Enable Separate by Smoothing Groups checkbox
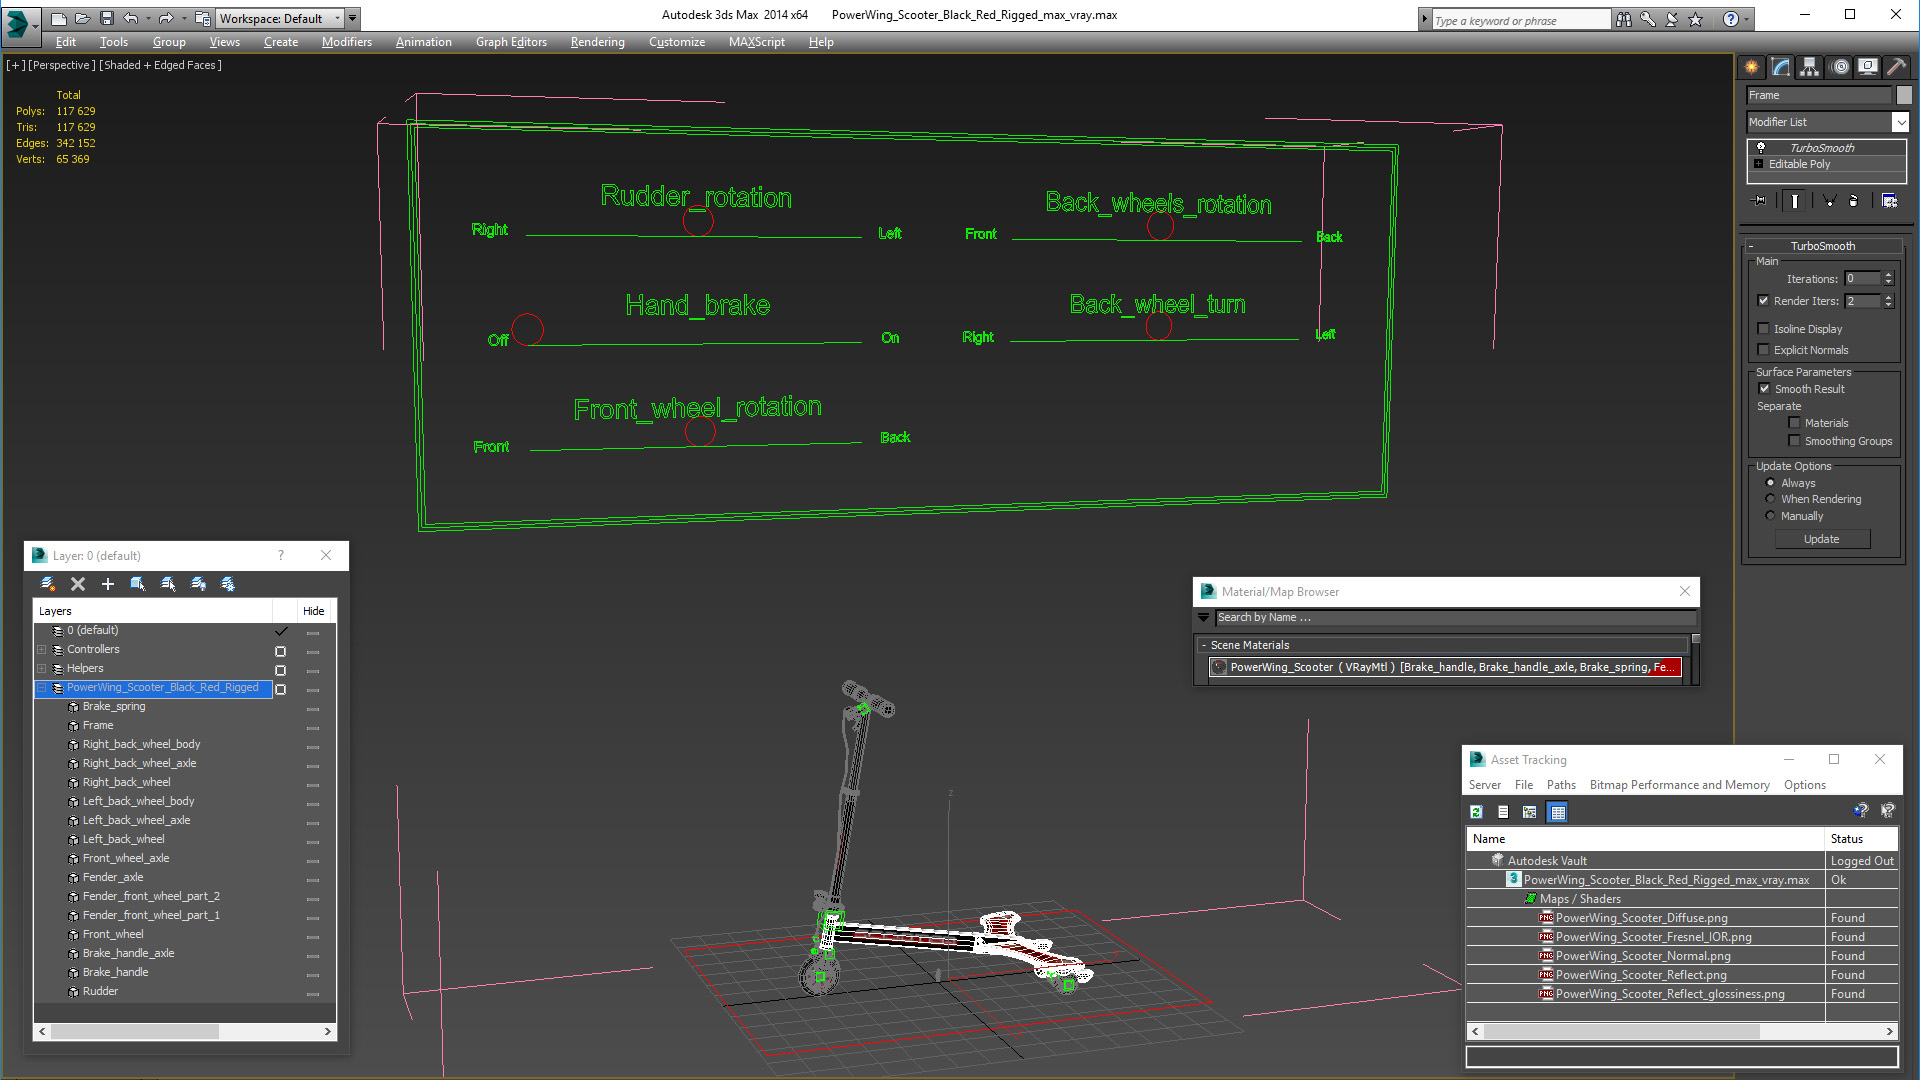This screenshot has height=1080, width=1920. pos(1794,440)
